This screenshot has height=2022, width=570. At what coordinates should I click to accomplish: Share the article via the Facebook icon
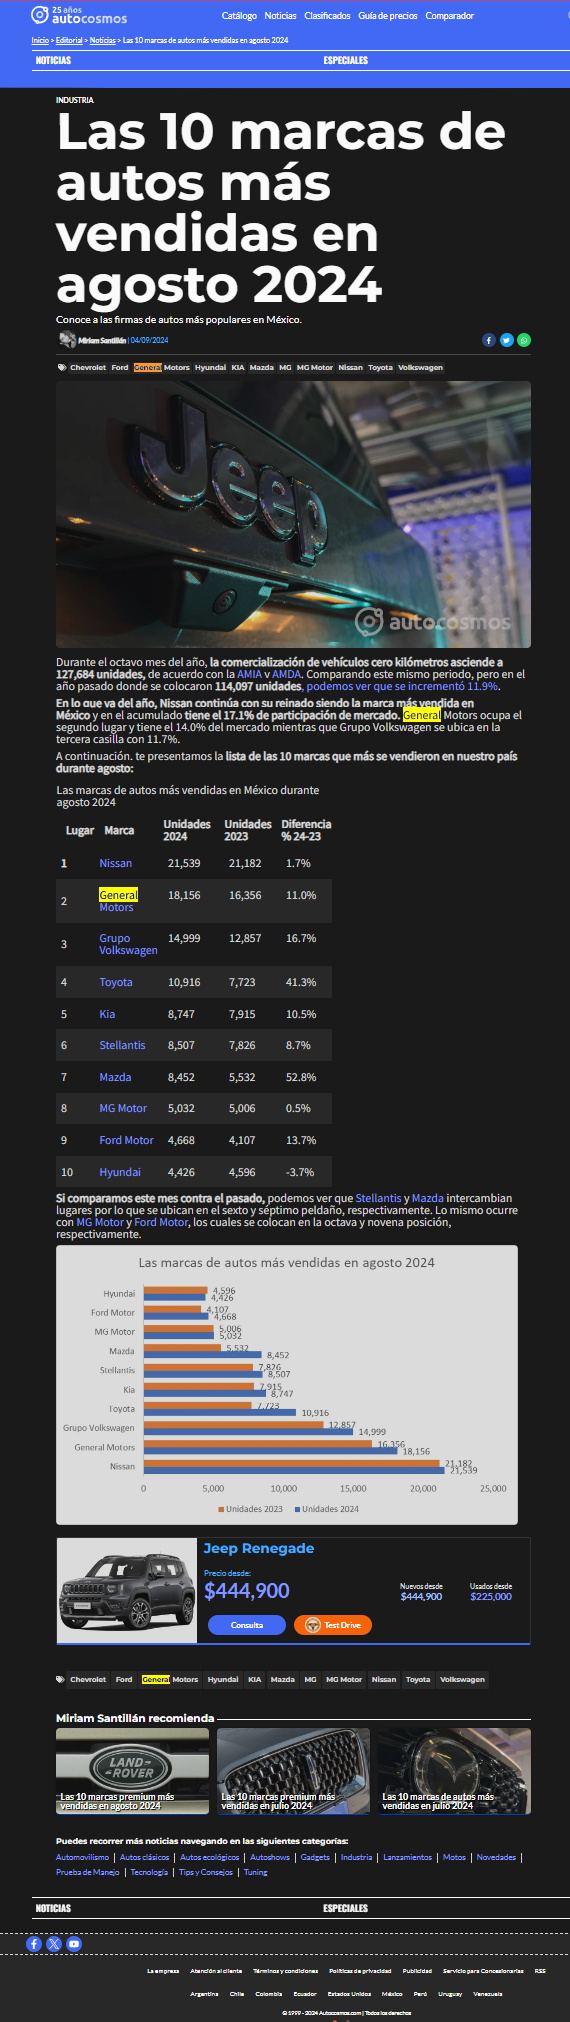pos(489,340)
